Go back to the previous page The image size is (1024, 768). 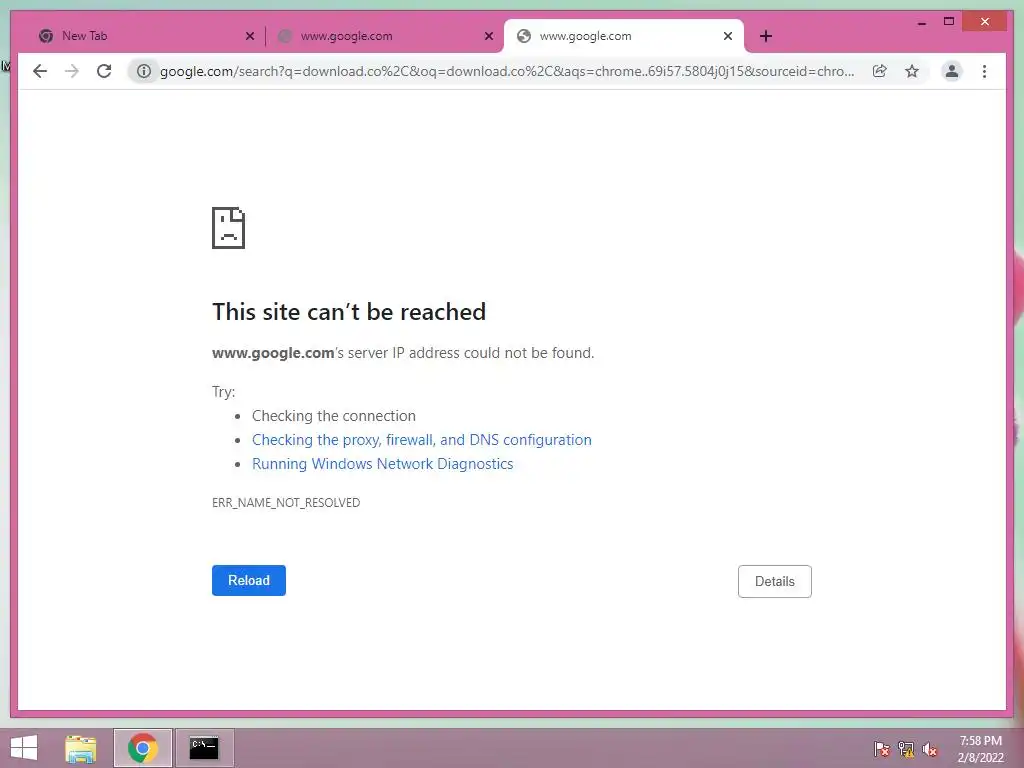[40, 71]
